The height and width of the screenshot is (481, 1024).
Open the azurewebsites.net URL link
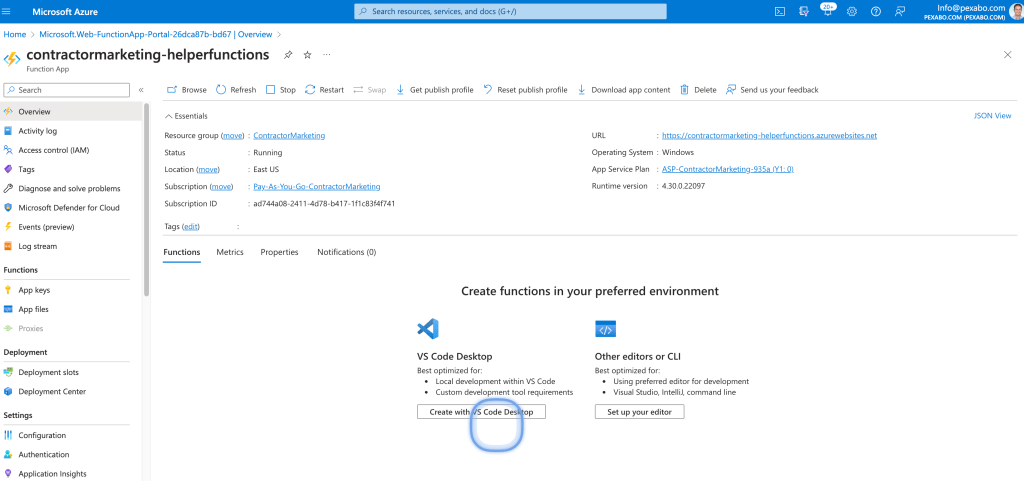click(x=769, y=136)
